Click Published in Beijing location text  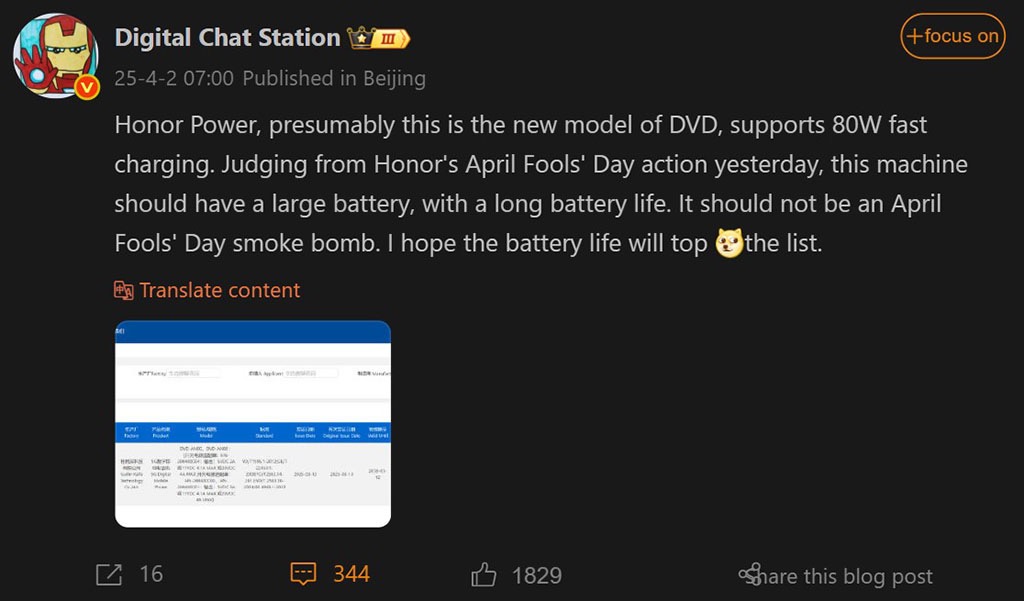334,78
